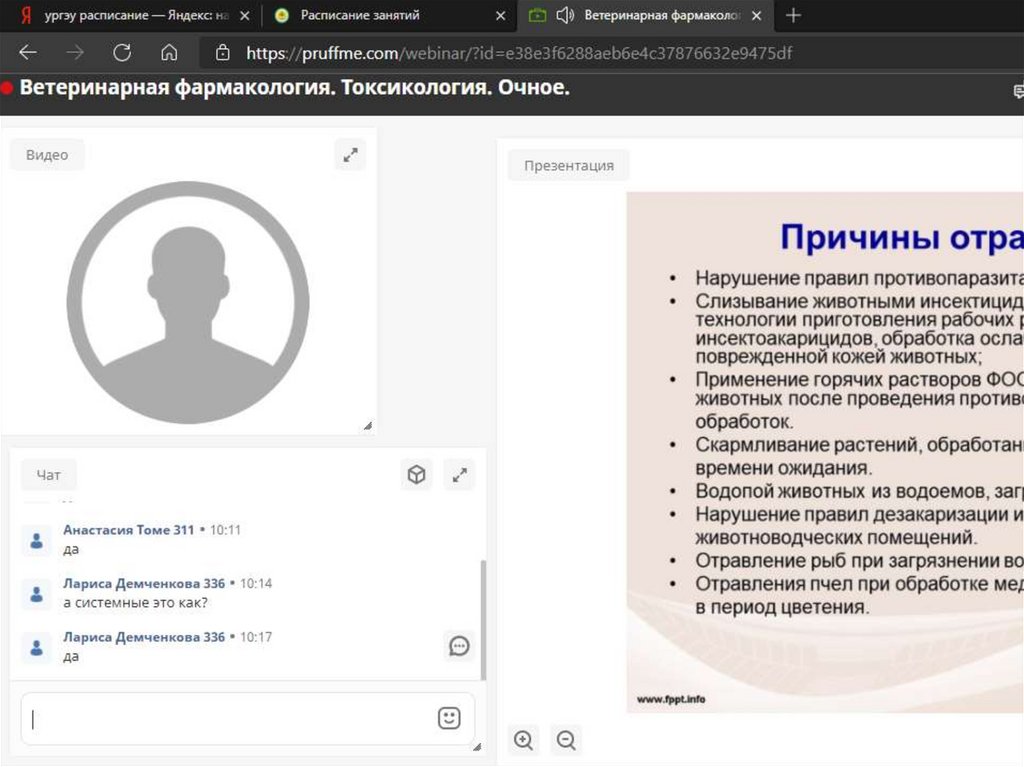The width and height of the screenshot is (1024, 767).
Task: Zoom out of the presentation slide
Action: coord(566,740)
